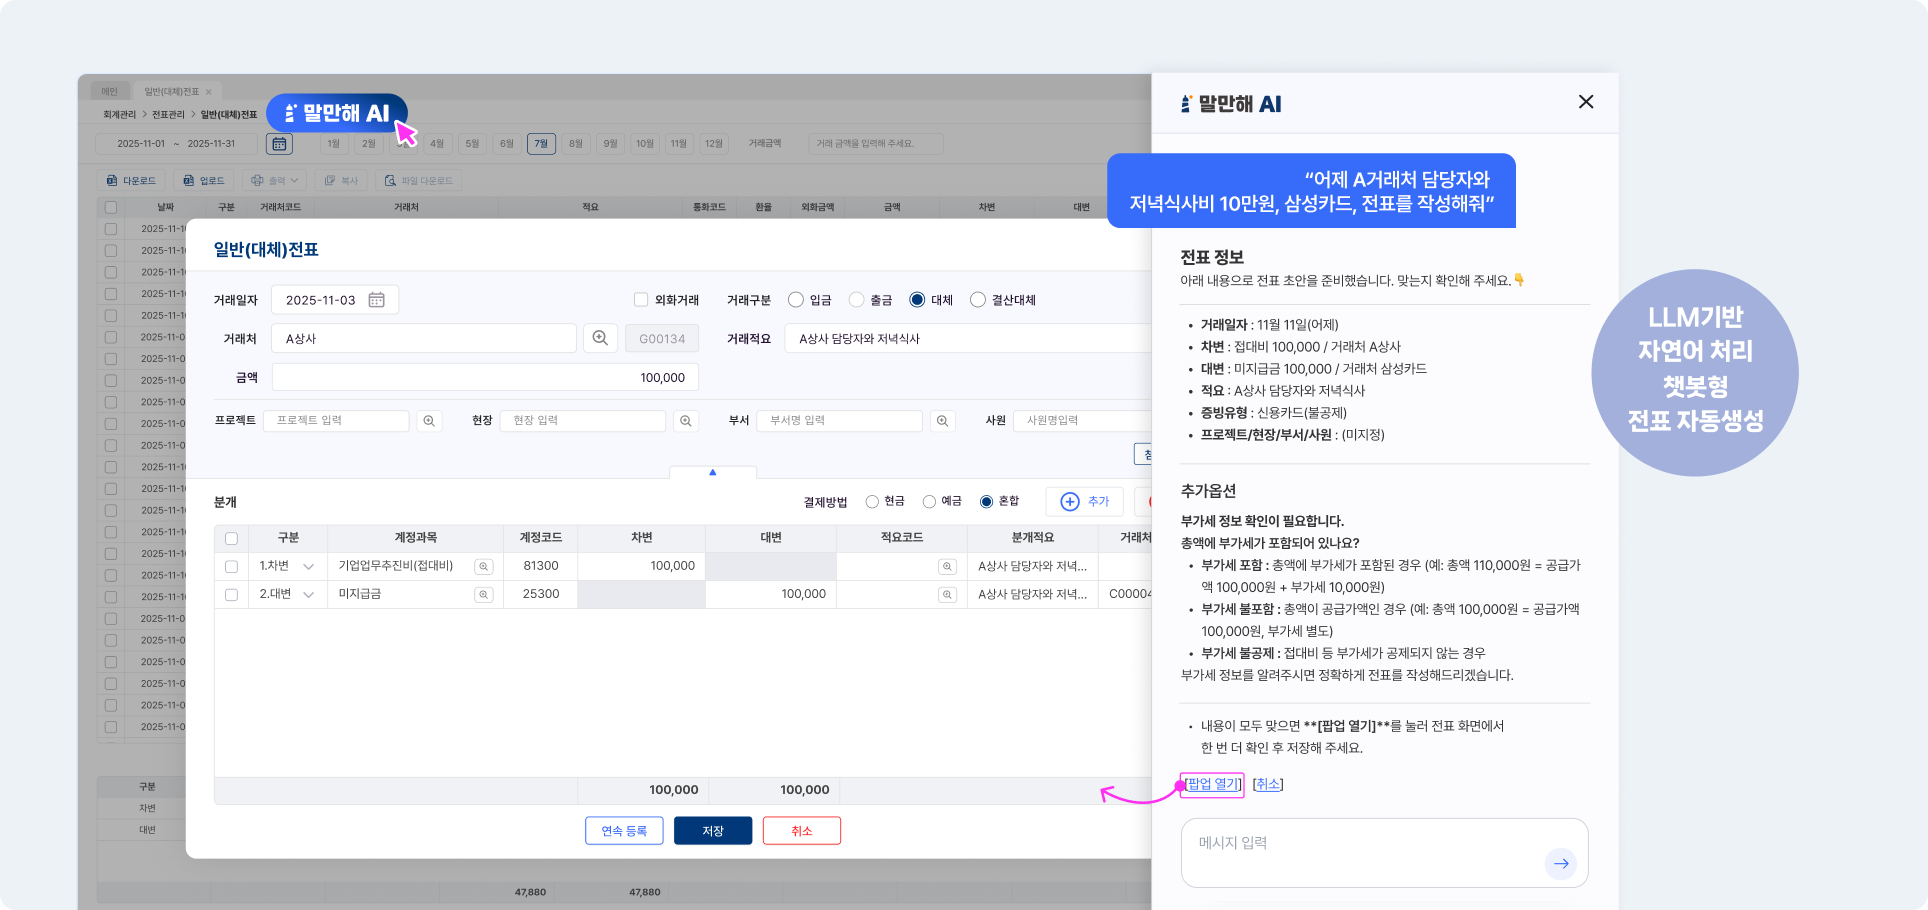
Task: Tick the checkbox of the 2.대변 row
Action: [x=232, y=595]
